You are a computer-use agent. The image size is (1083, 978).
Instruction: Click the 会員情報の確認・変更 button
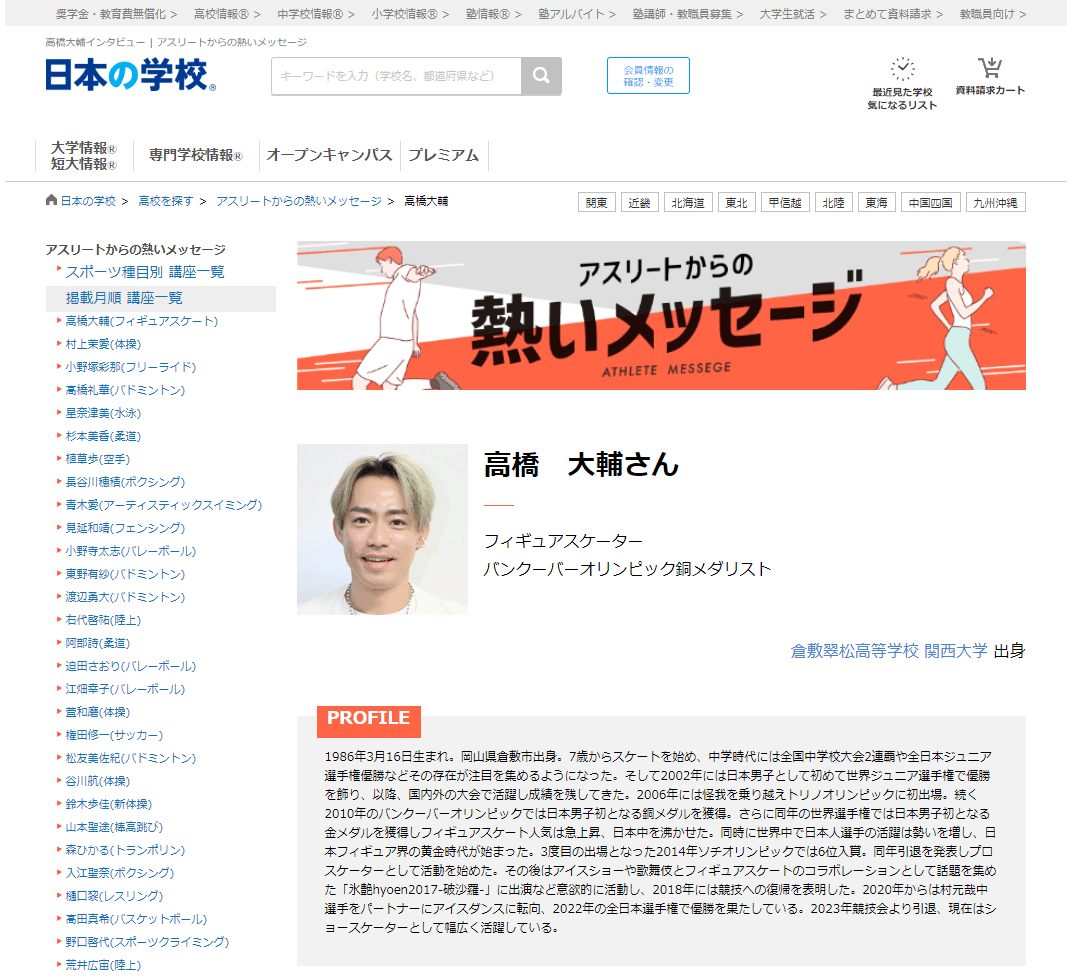pyautogui.click(x=648, y=75)
